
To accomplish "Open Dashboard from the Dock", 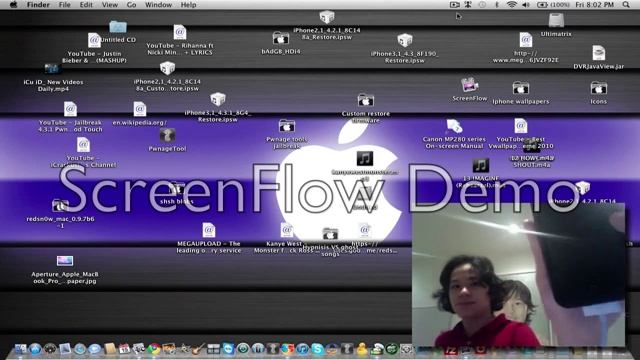I will pyautogui.click(x=50, y=349).
